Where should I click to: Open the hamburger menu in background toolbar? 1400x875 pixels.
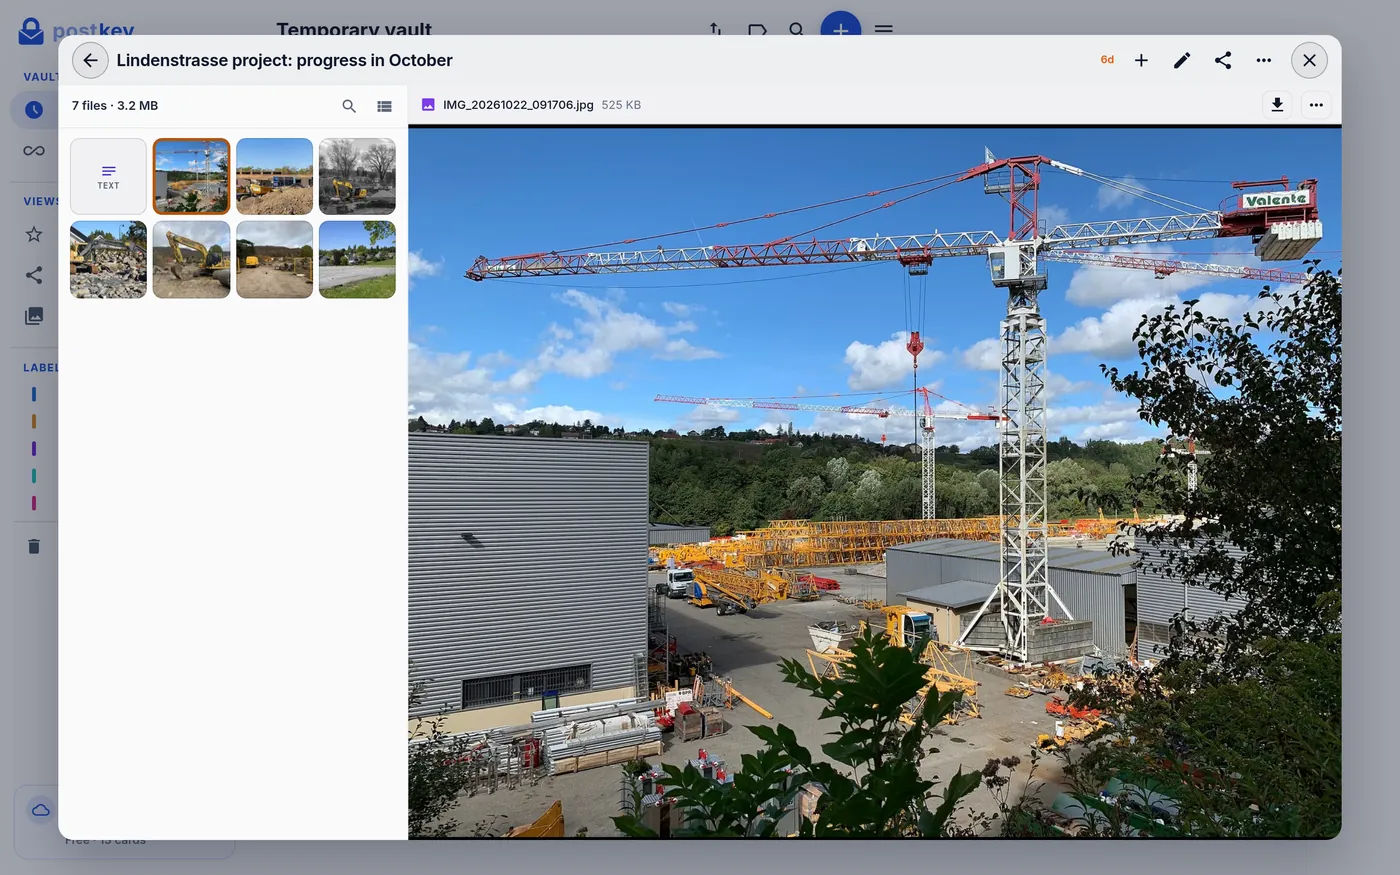pos(884,30)
